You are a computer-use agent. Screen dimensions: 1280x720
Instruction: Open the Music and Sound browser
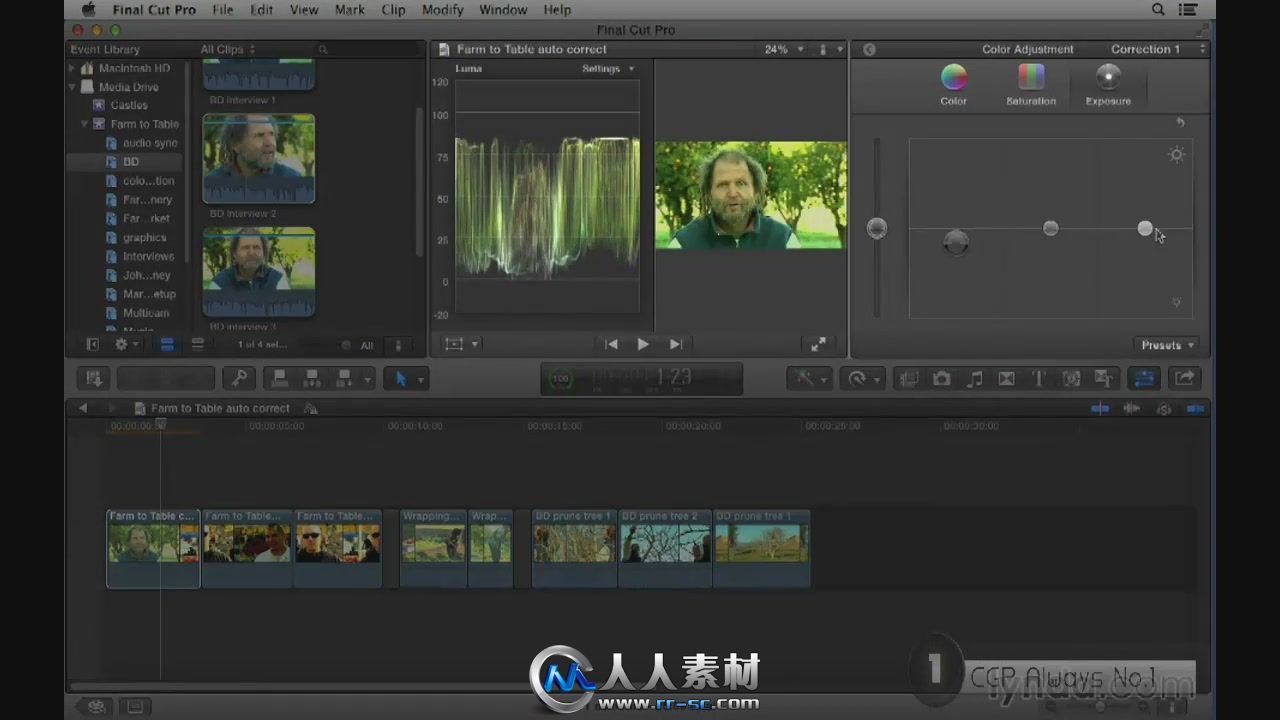pos(975,379)
